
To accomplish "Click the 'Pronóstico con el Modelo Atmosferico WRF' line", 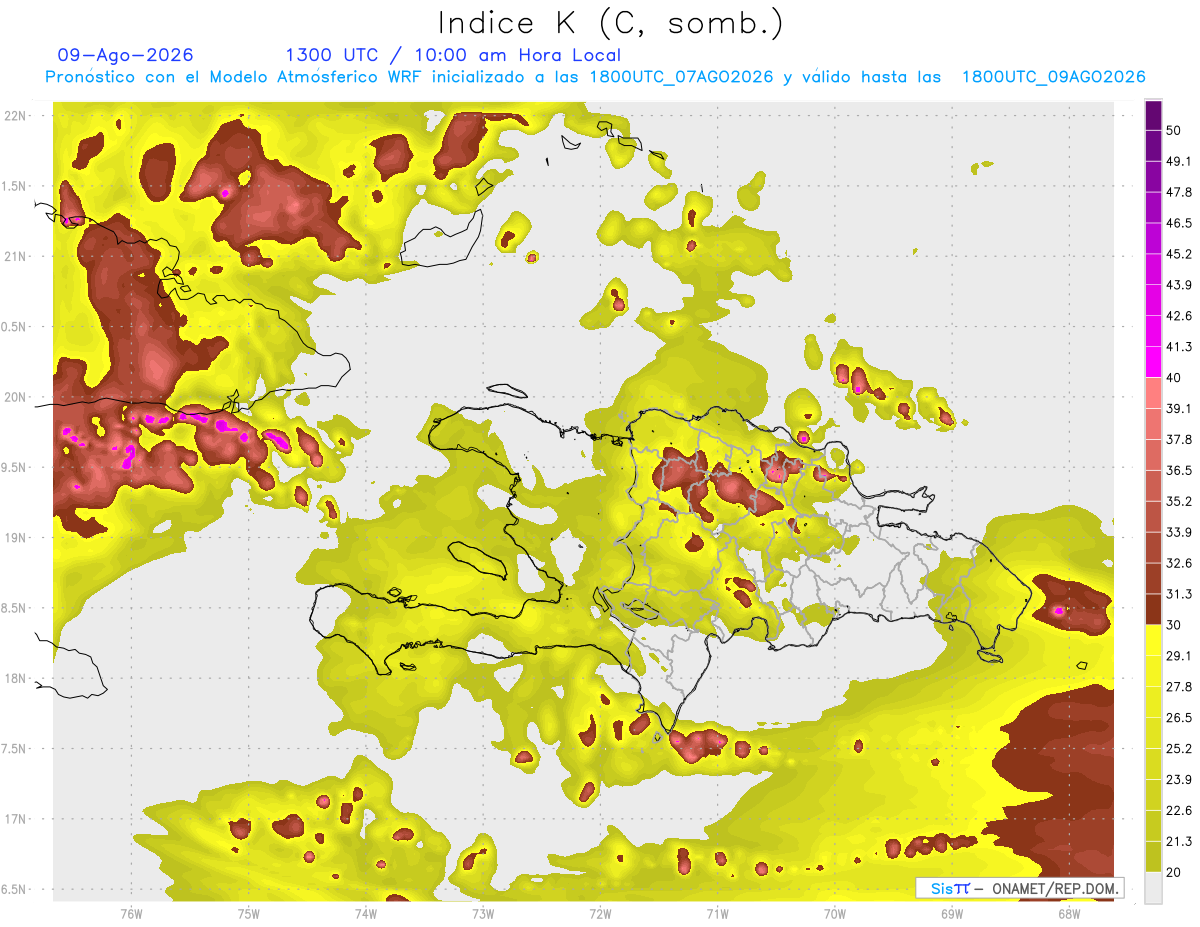I will point(596,77).
